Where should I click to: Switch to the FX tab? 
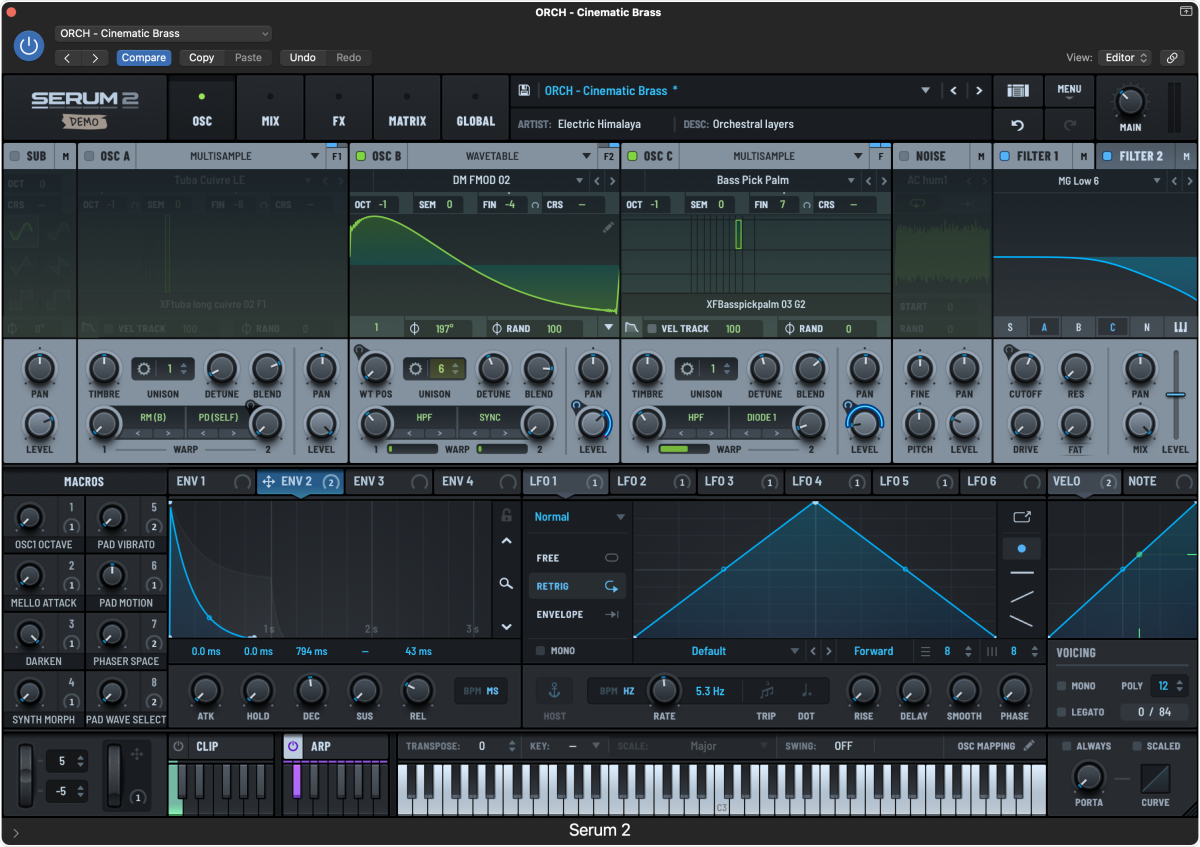[338, 108]
